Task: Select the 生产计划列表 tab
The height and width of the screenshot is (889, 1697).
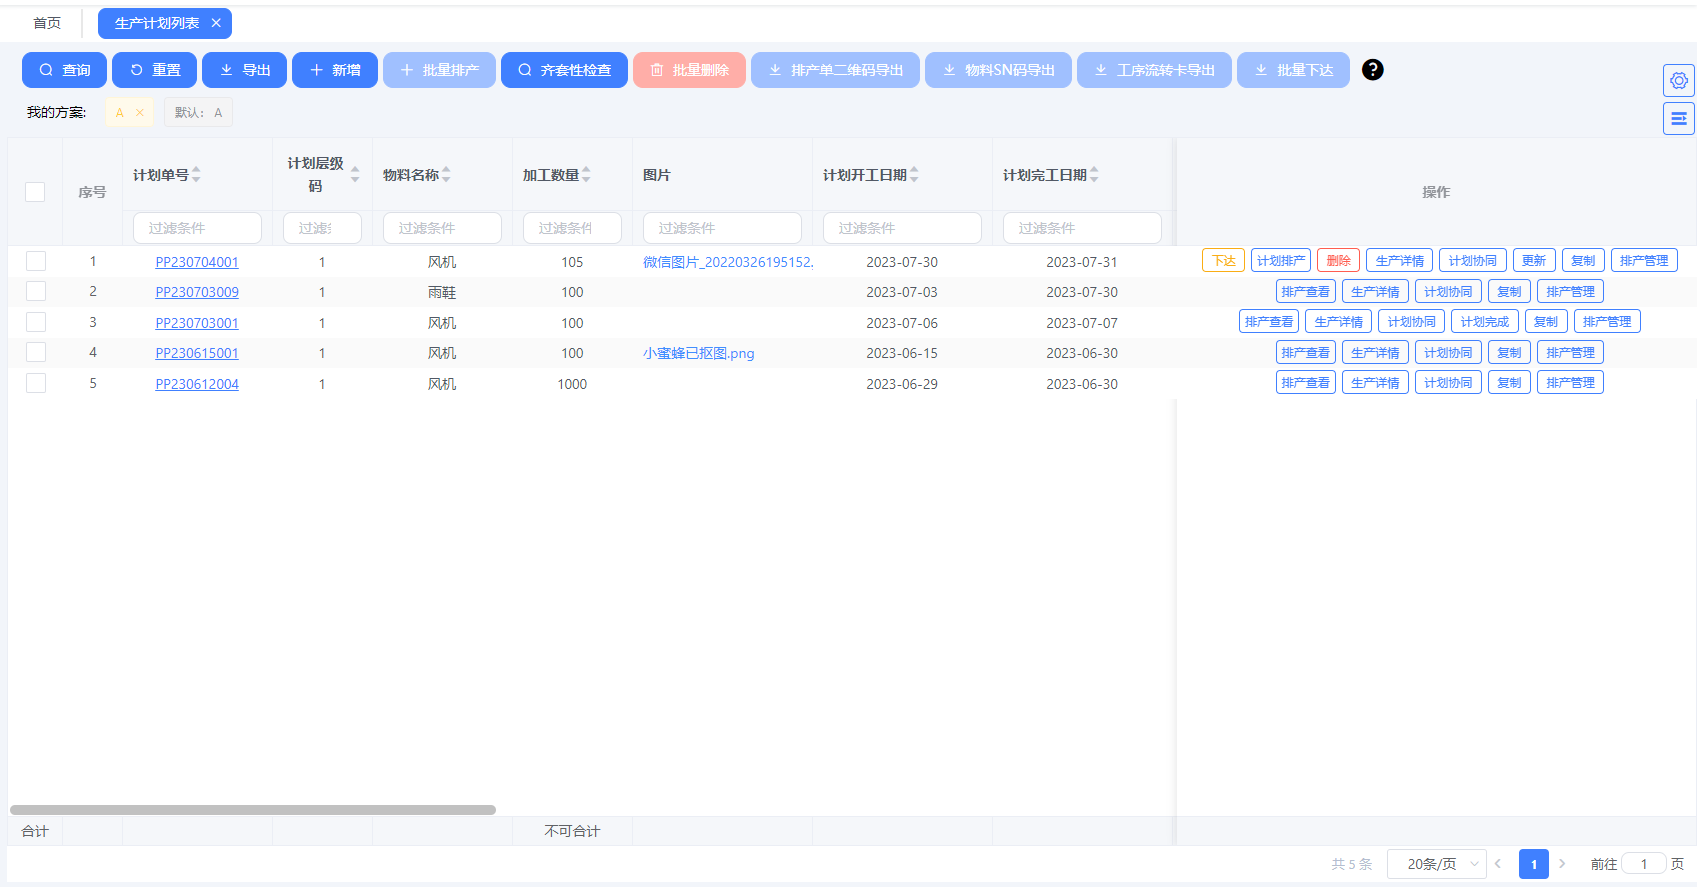Action: 156,23
